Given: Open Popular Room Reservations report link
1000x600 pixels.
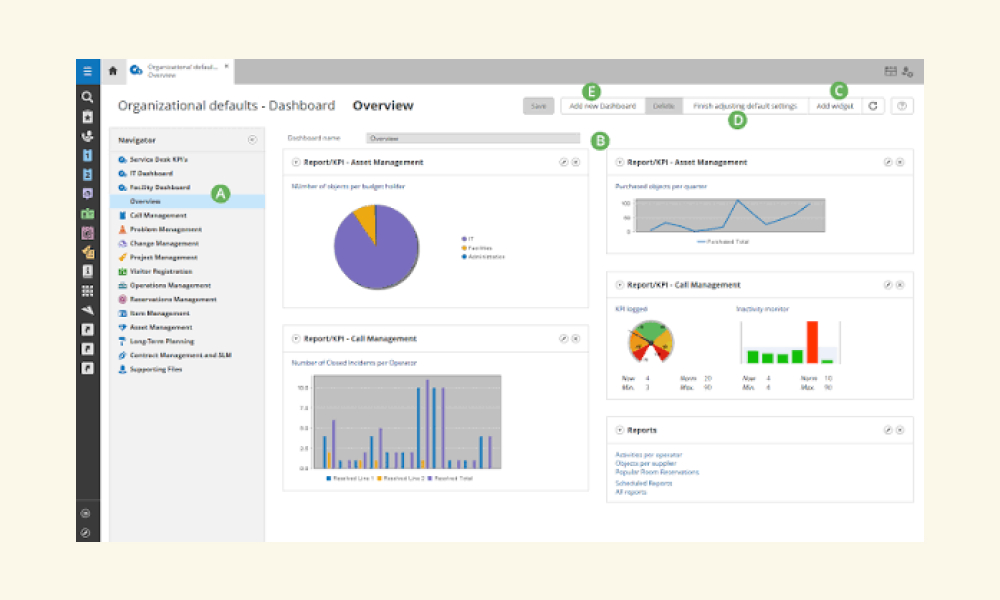Looking at the screenshot, I should coord(657,472).
